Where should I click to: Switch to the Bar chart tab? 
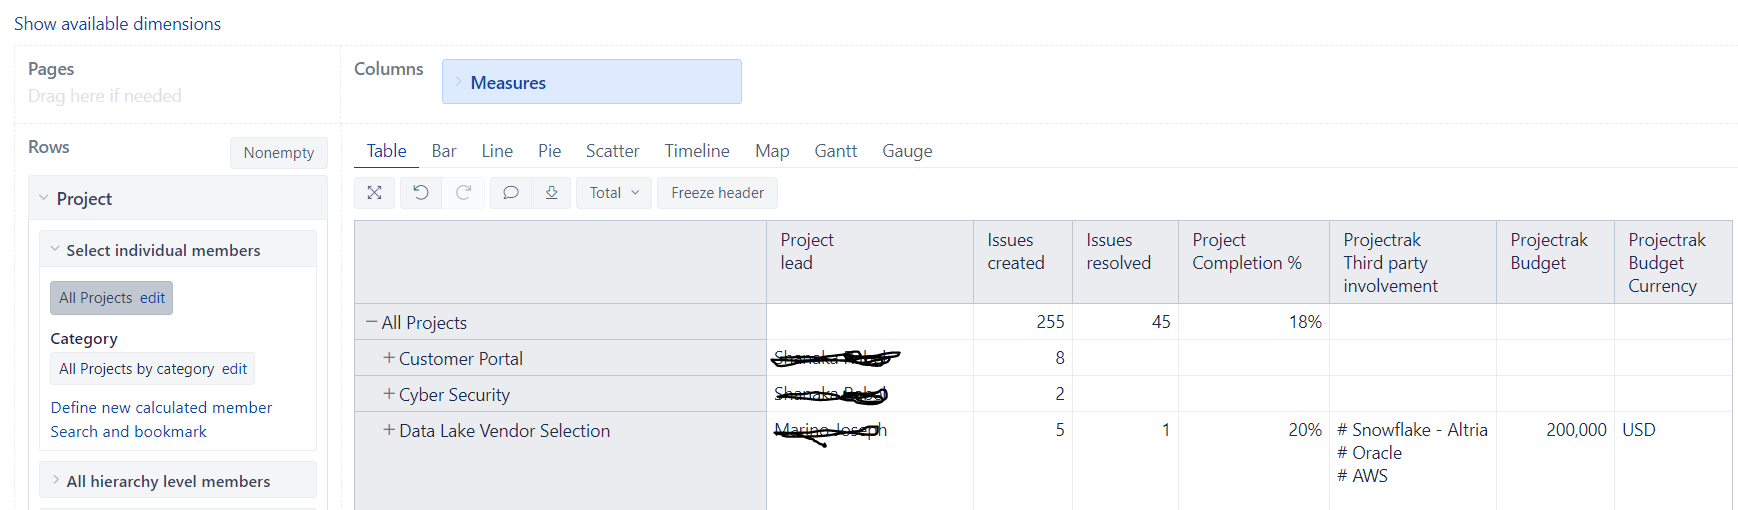click(444, 151)
